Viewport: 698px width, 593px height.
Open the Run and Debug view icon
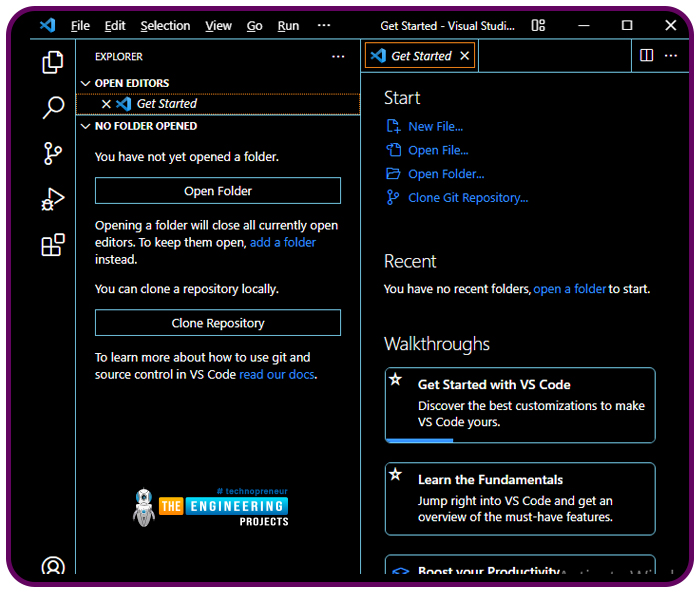click(x=53, y=199)
